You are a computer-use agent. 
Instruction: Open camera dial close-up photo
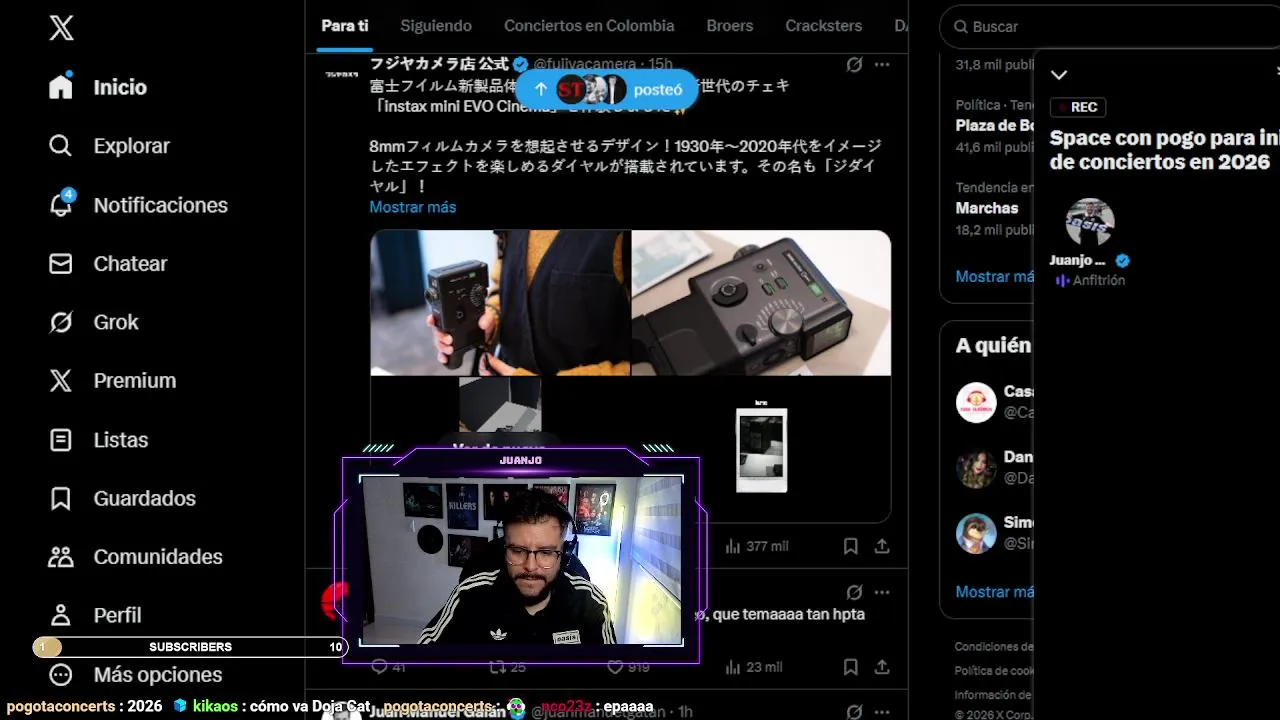(761, 302)
